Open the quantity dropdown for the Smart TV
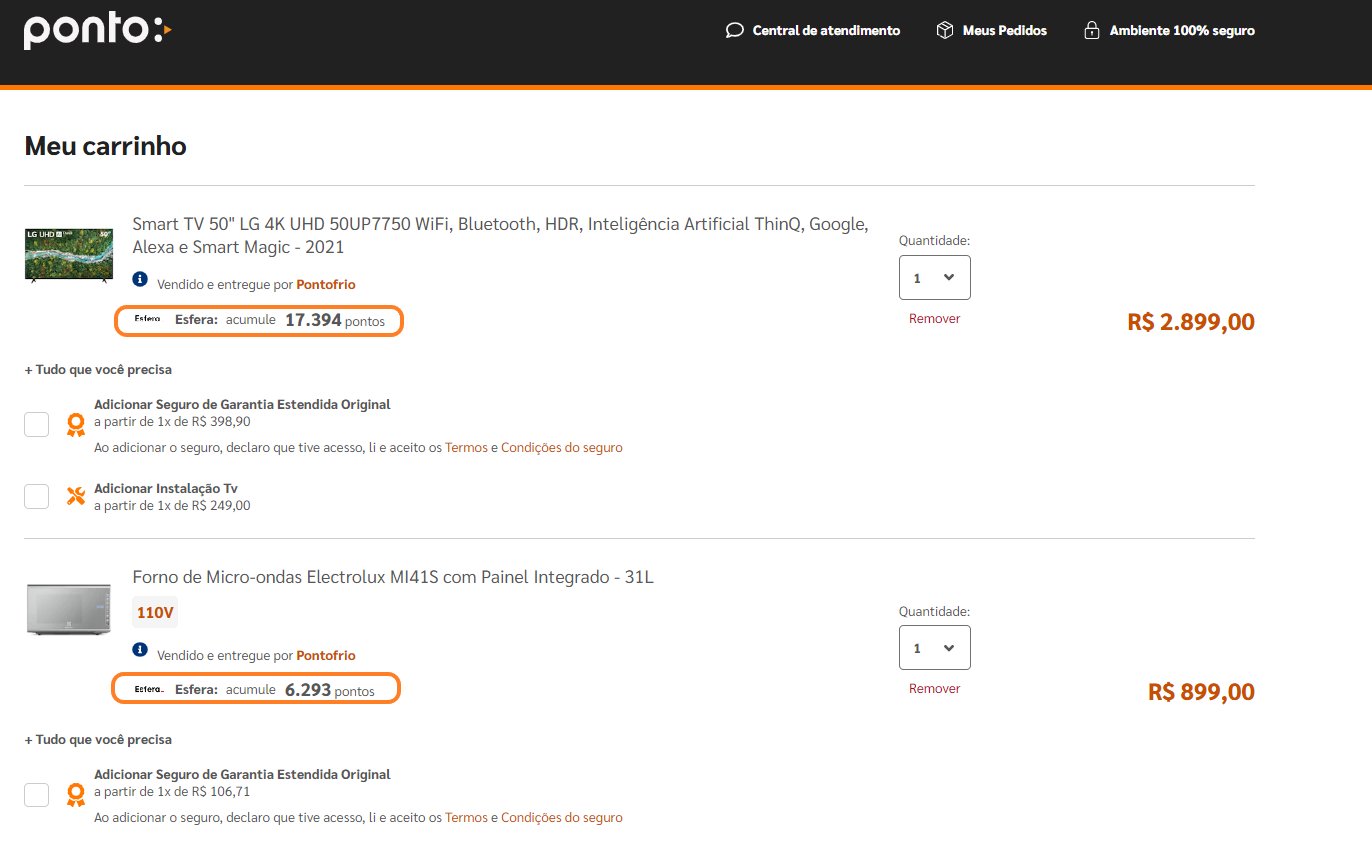 (x=935, y=278)
